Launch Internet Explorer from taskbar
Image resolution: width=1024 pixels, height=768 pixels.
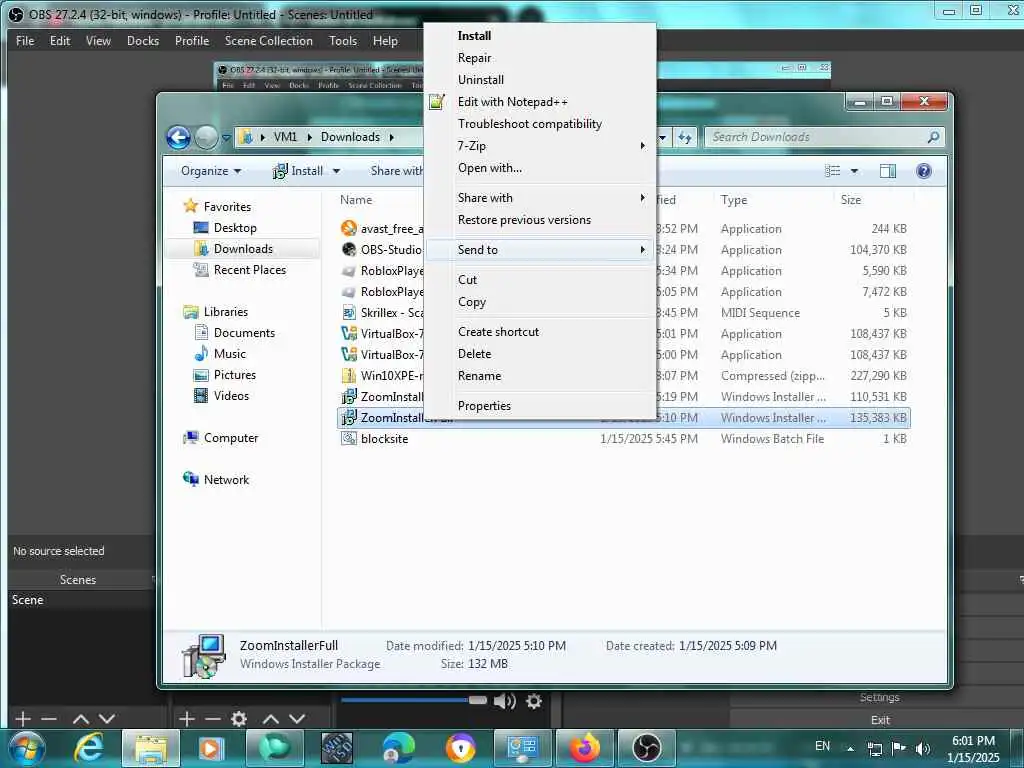pyautogui.click(x=88, y=748)
